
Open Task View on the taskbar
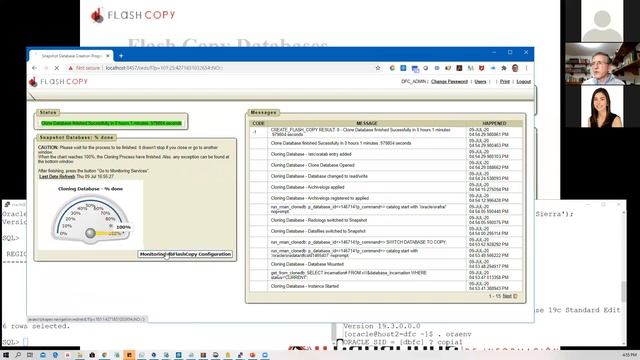pyautogui.click(x=30, y=355)
